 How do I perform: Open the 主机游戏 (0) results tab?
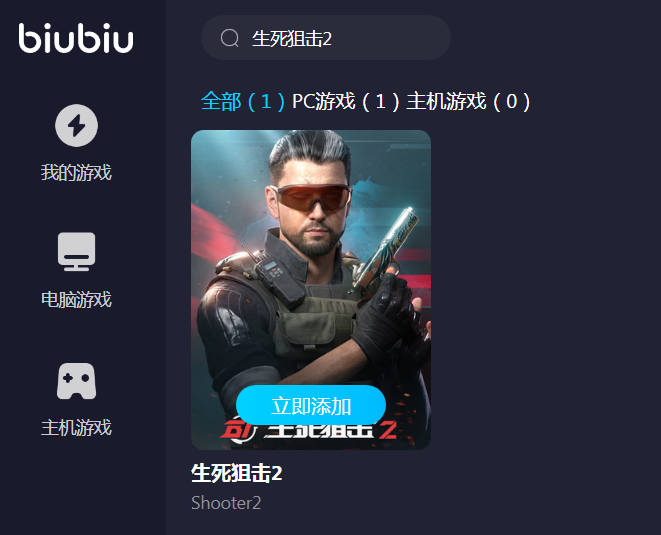click(x=468, y=101)
